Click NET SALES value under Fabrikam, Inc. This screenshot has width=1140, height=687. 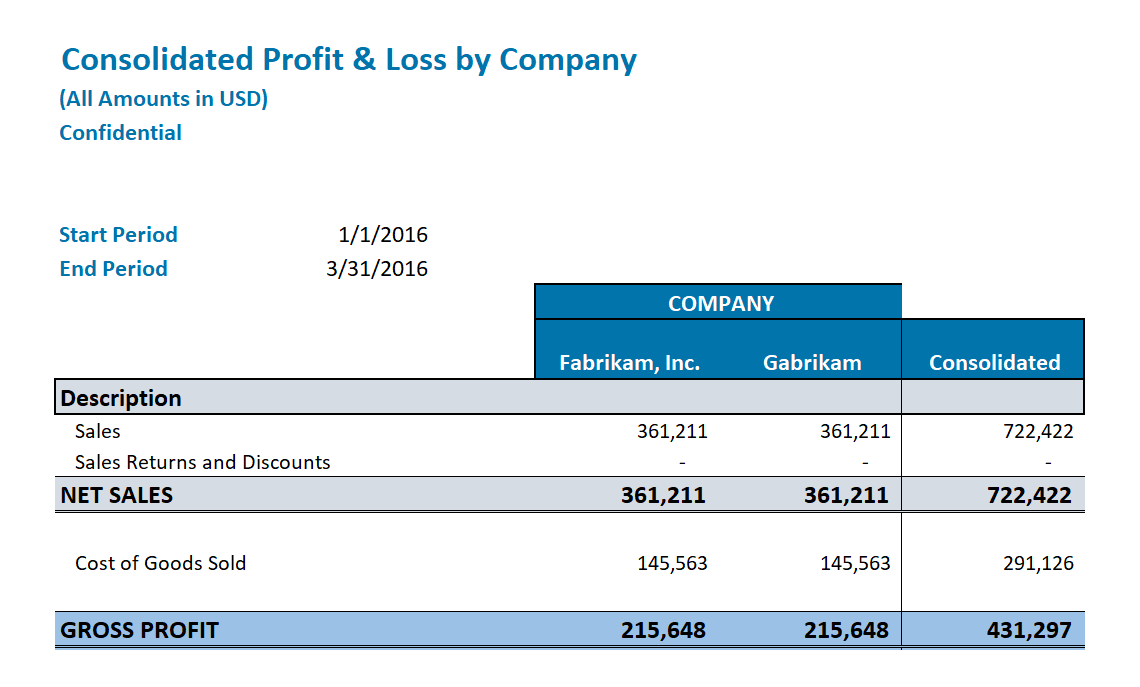click(x=663, y=495)
